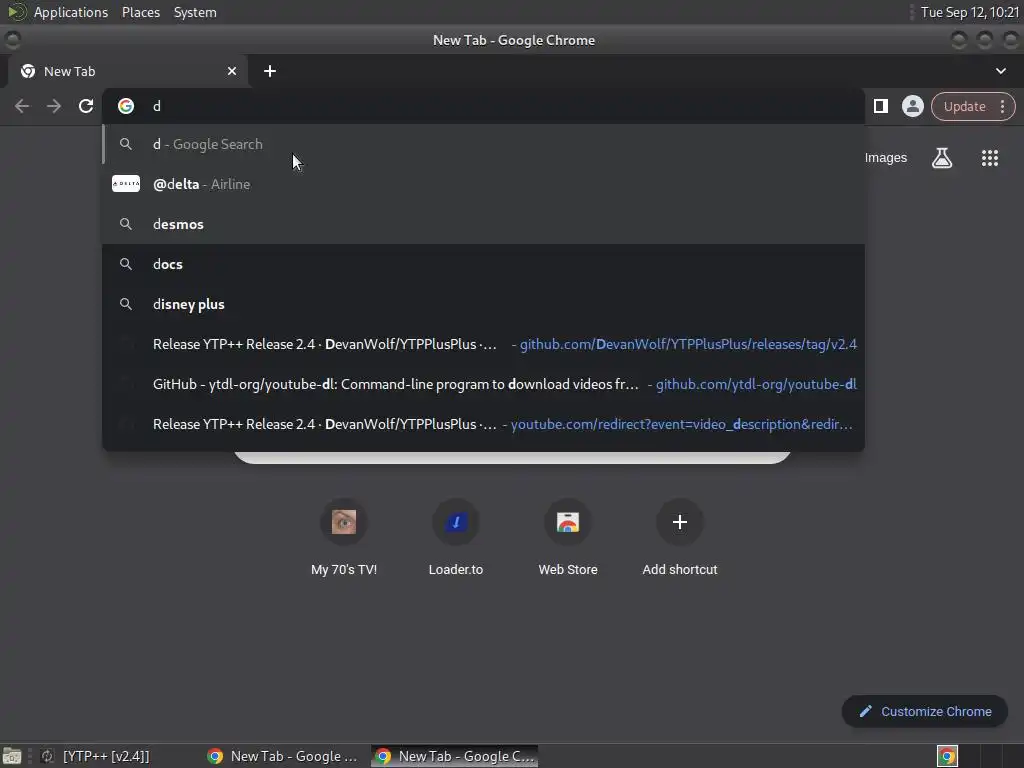Go forward using the forward arrow
The width and height of the screenshot is (1024, 768).
pyautogui.click(x=54, y=106)
